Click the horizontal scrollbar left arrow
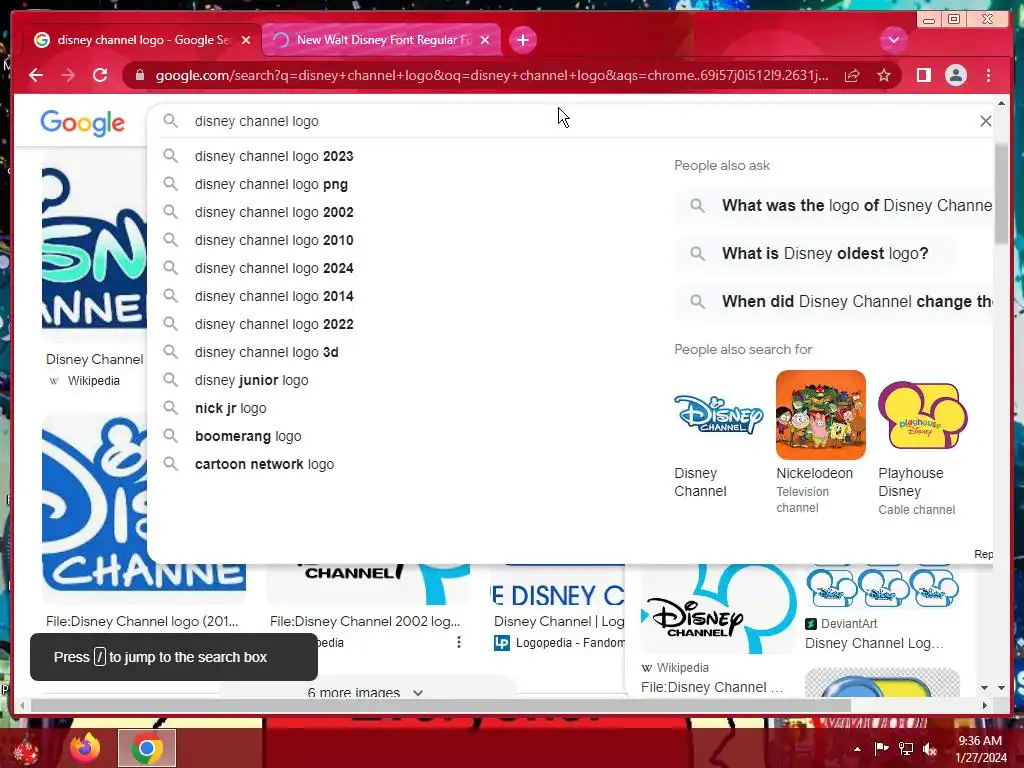 pyautogui.click(x=22, y=705)
